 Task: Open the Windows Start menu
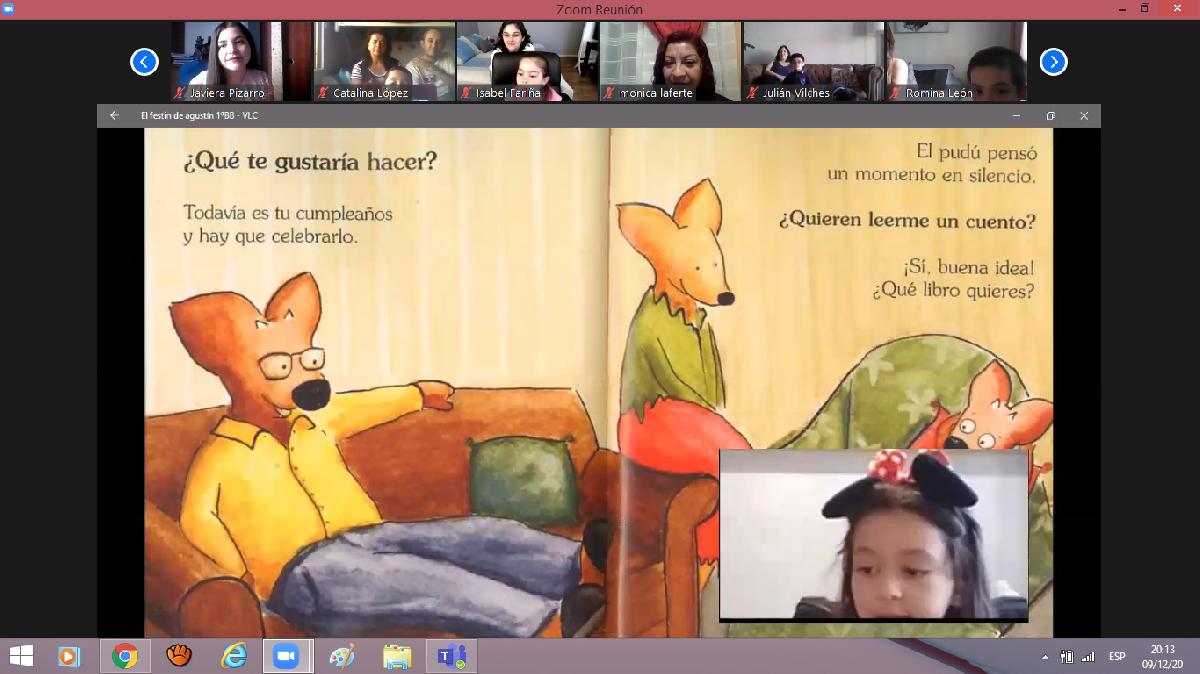[x=20, y=656]
